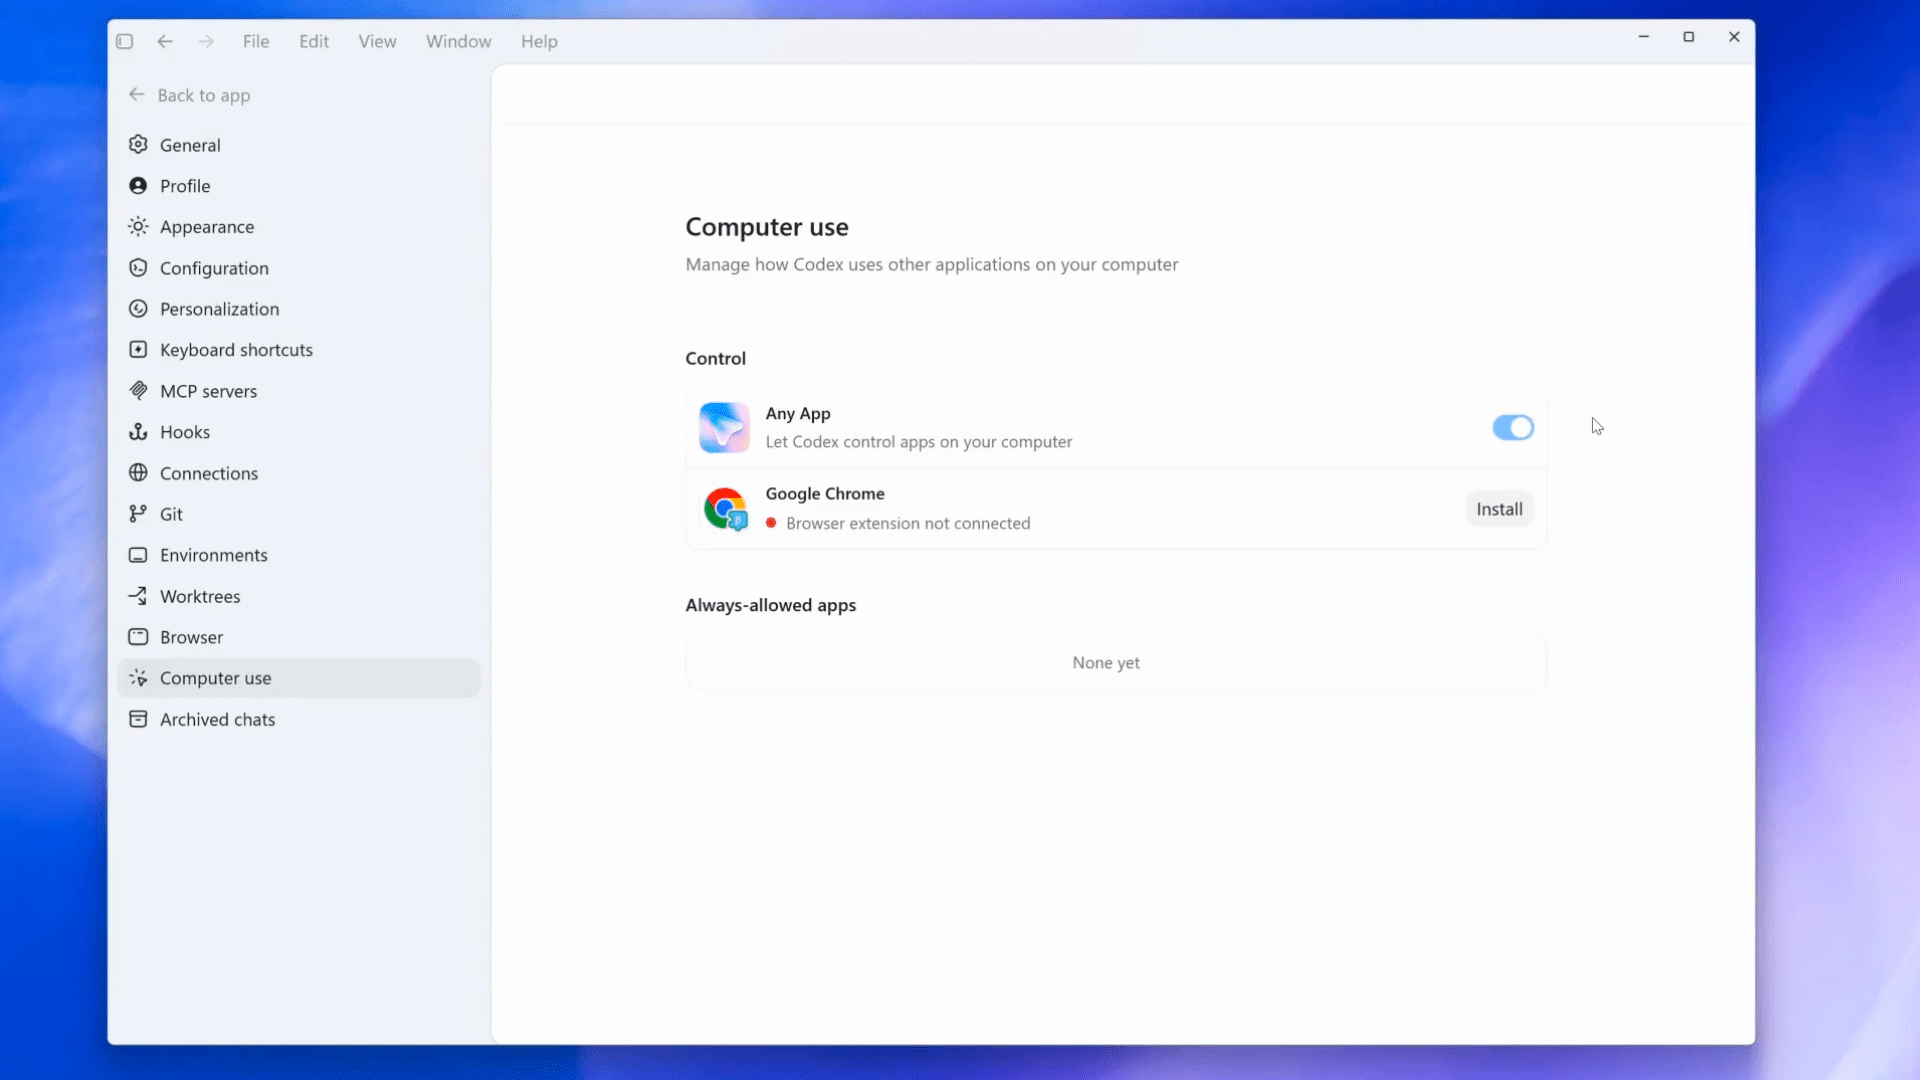Click 'Let Codex control apps on your computer'

919,442
